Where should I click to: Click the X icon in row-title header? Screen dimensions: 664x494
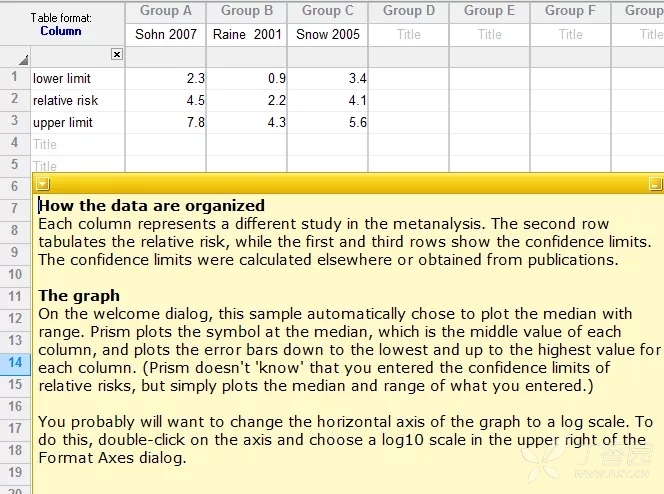[117, 54]
